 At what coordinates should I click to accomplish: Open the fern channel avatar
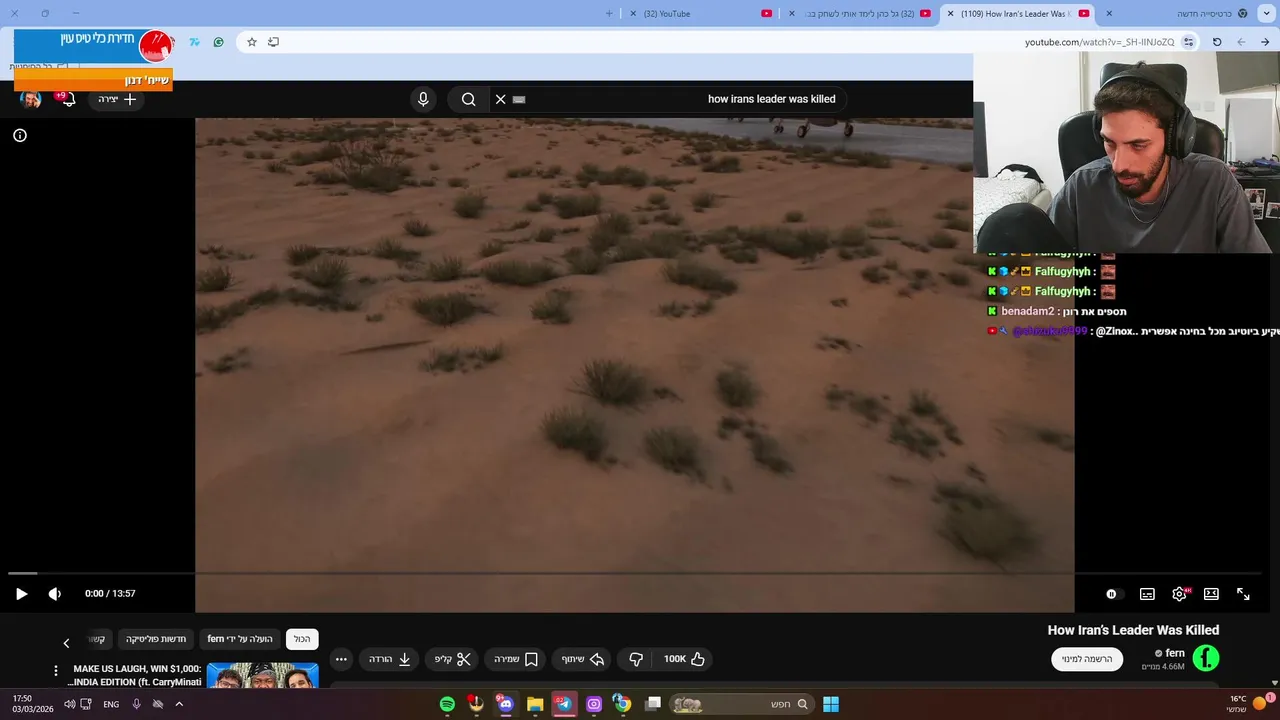(x=1206, y=658)
